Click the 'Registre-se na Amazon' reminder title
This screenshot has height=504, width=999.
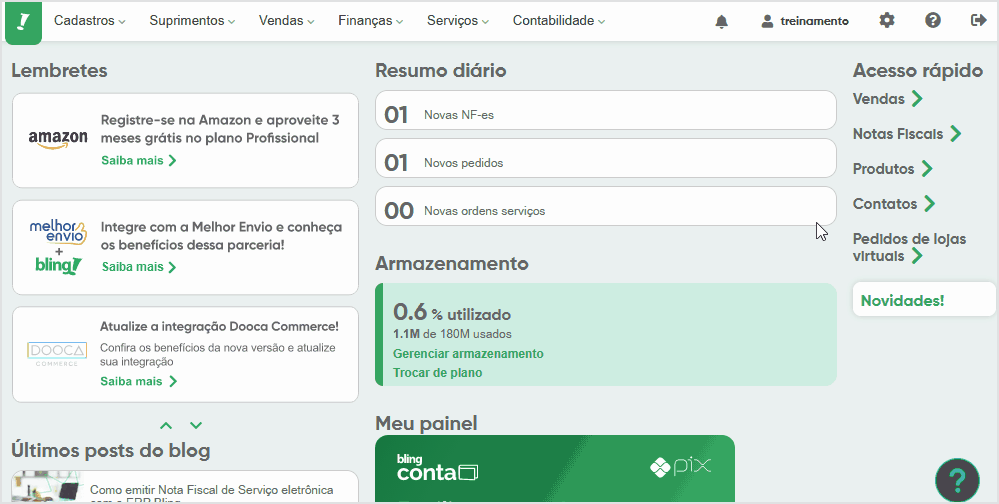click(x=220, y=129)
